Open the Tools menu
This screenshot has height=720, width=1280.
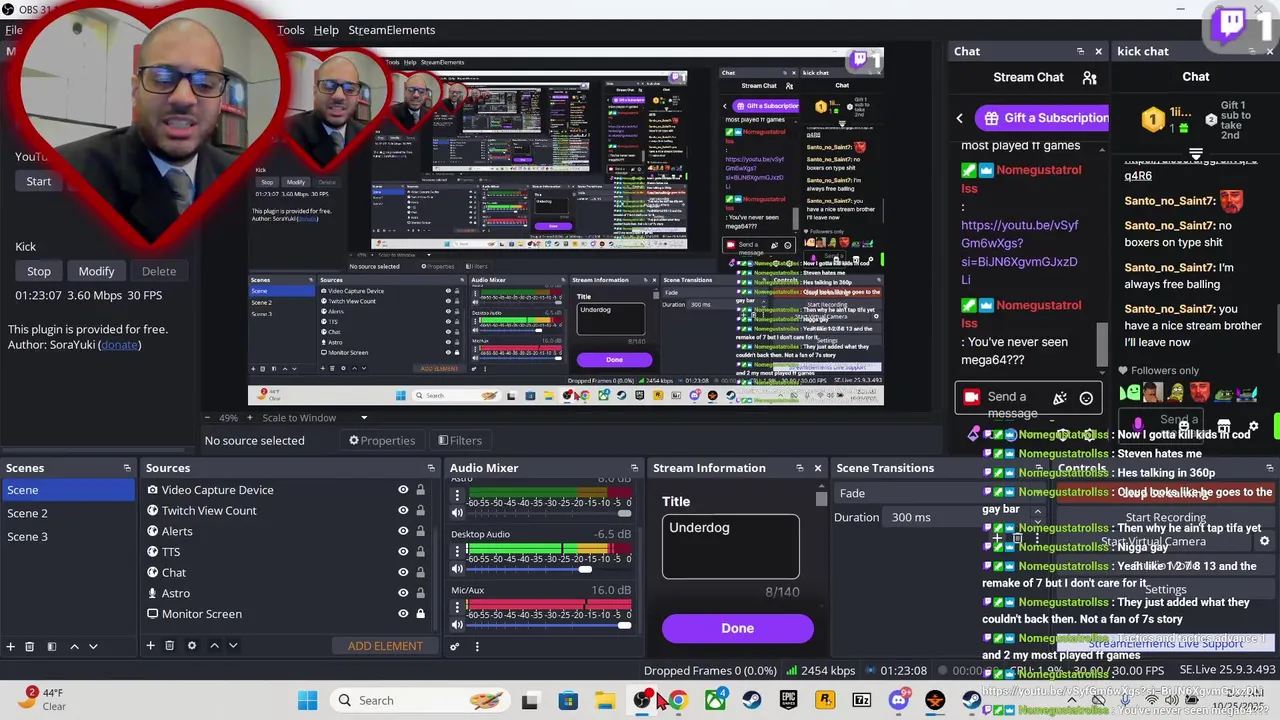pos(291,30)
